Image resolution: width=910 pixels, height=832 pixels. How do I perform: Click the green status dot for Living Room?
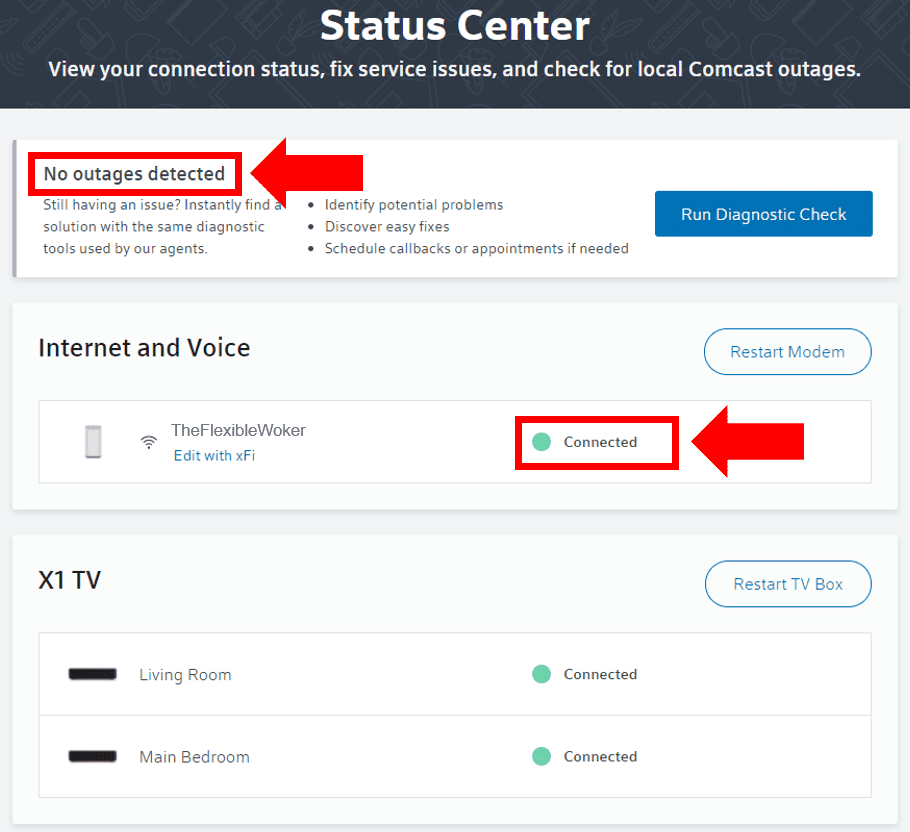pyautogui.click(x=541, y=674)
